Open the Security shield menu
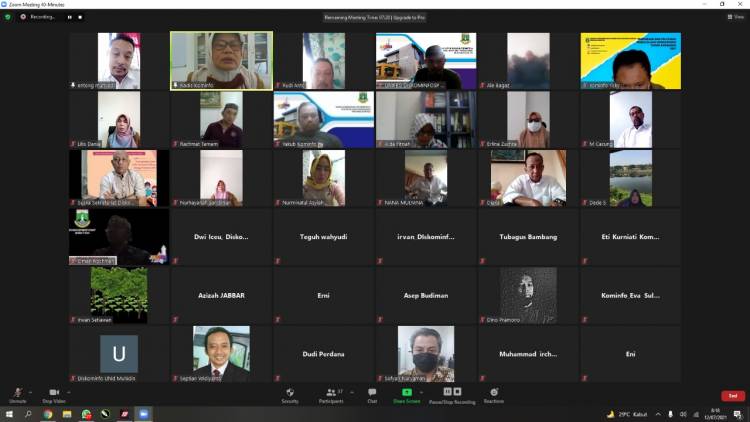The width and height of the screenshot is (750, 422). [x=290, y=395]
